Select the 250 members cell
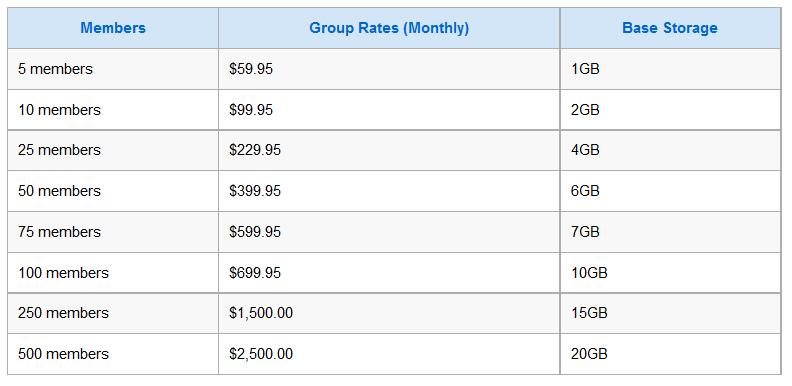This screenshot has height=386, width=792. click(x=113, y=313)
